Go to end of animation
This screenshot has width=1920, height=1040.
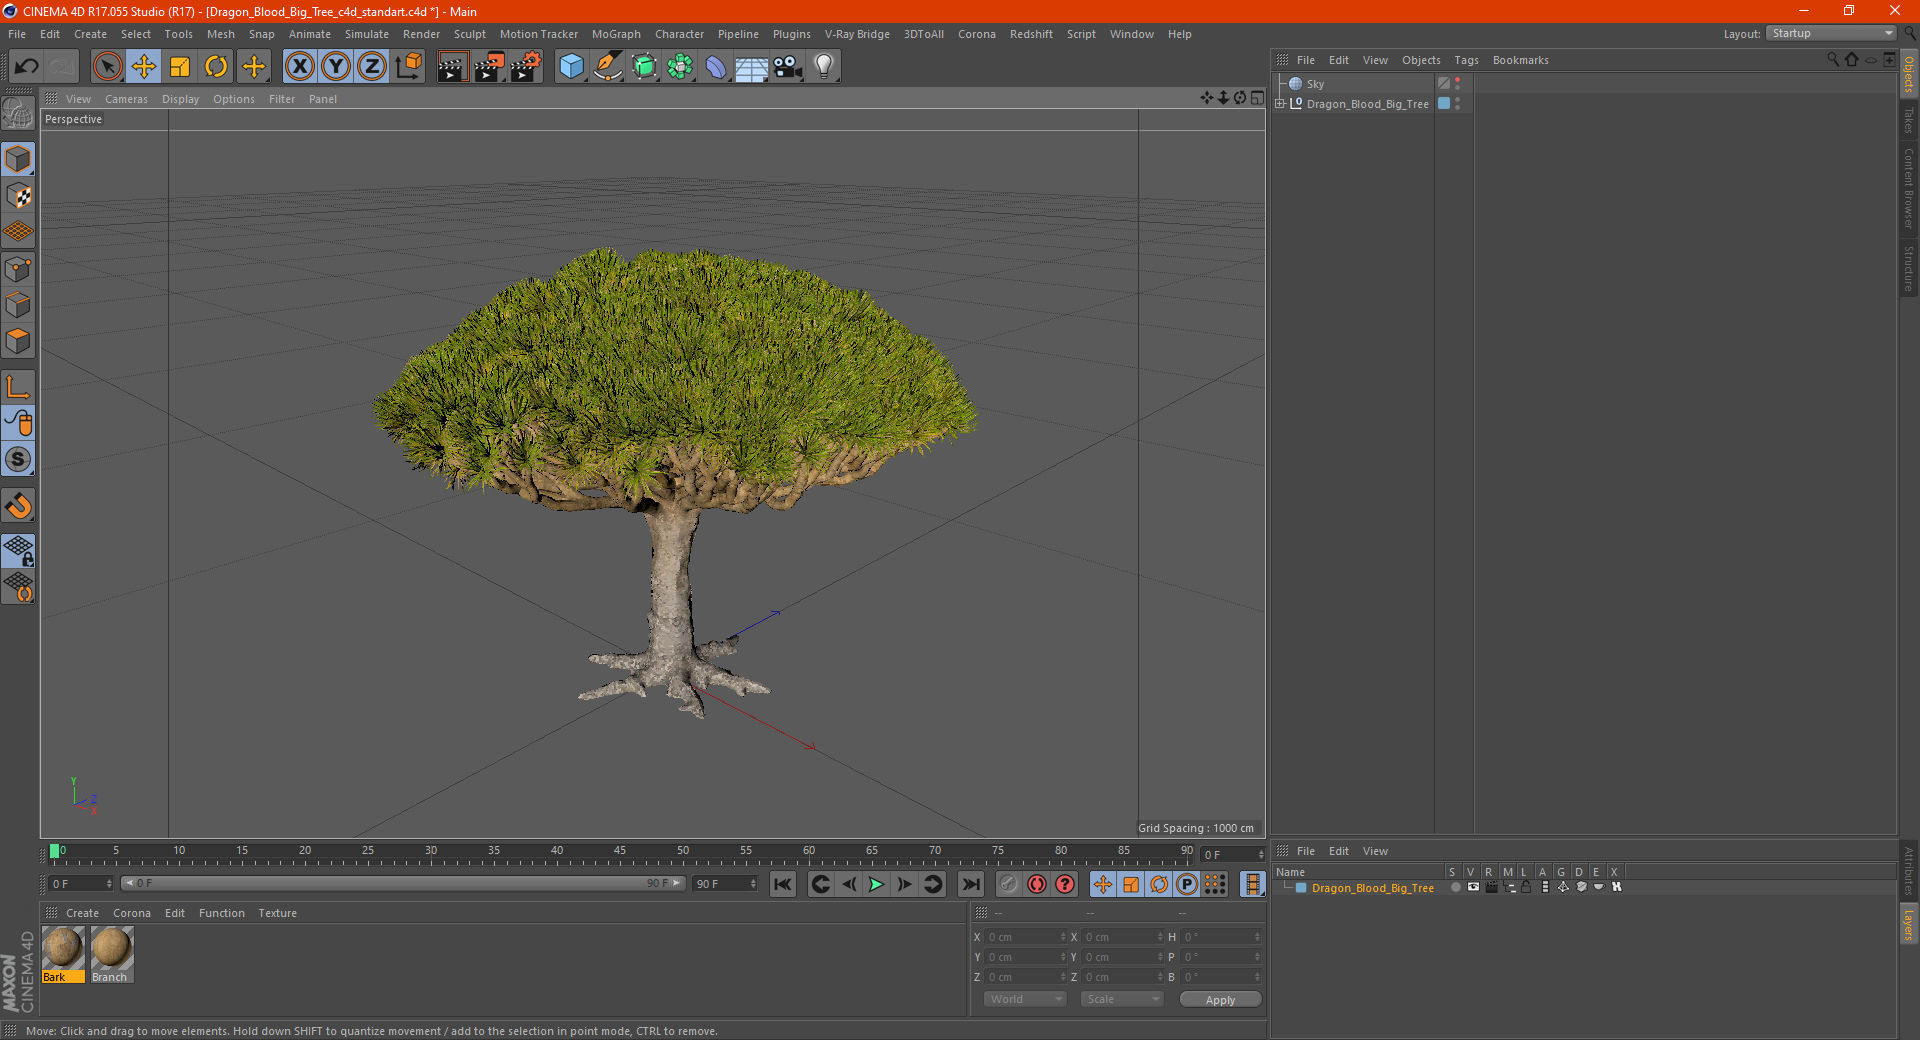[971, 884]
